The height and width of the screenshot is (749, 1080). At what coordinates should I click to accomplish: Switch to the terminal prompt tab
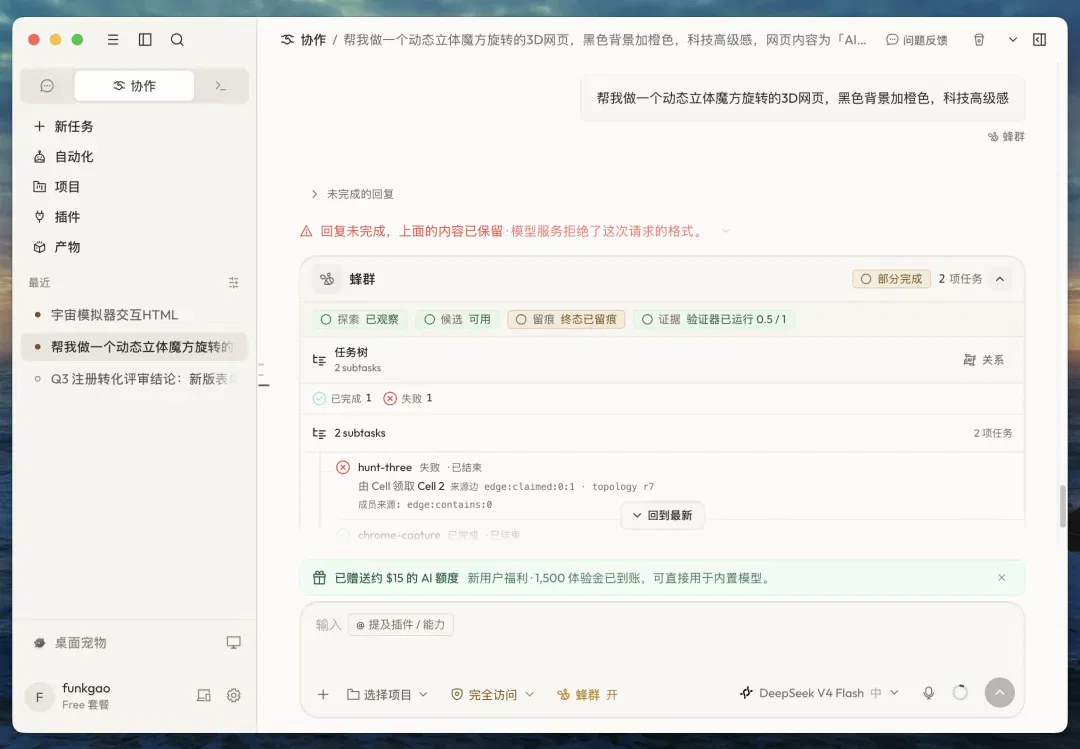[x=220, y=86]
